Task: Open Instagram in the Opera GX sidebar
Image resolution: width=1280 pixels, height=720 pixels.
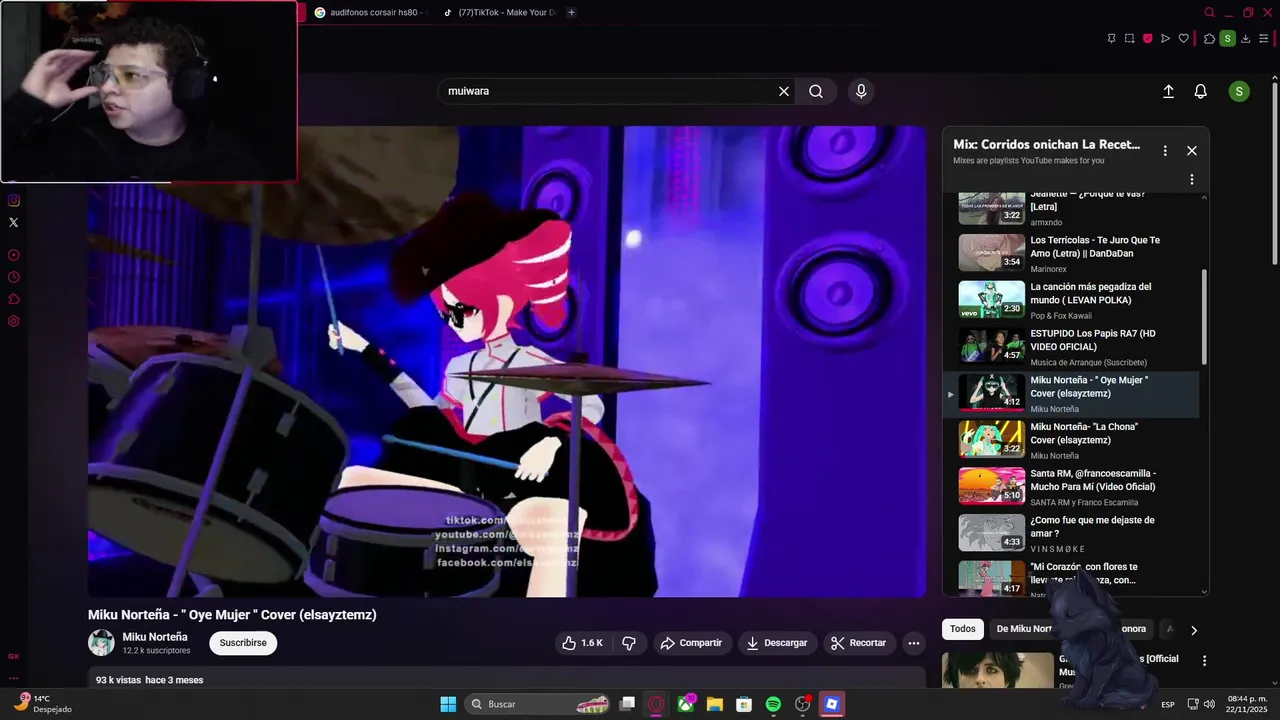Action: click(x=14, y=200)
